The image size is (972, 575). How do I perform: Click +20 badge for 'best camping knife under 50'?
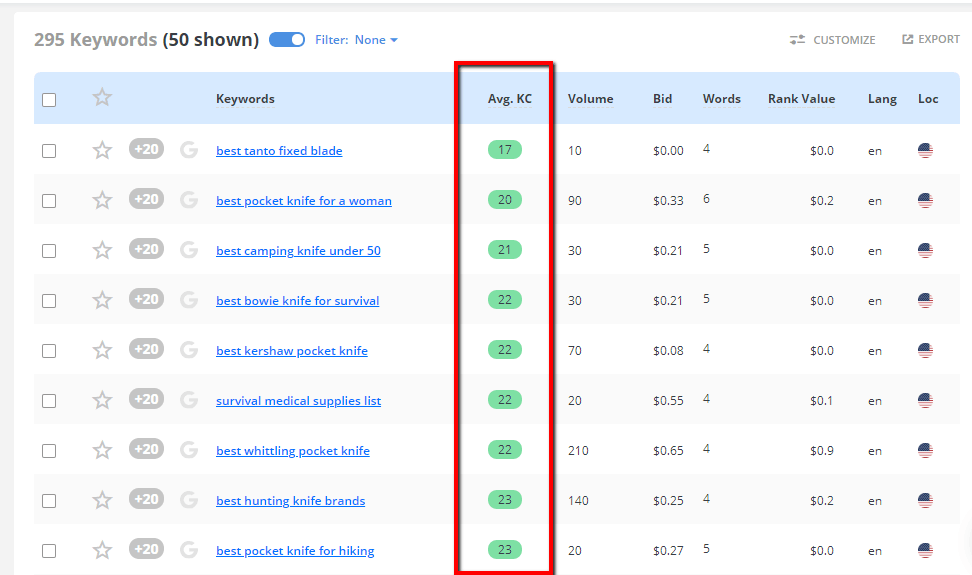146,250
